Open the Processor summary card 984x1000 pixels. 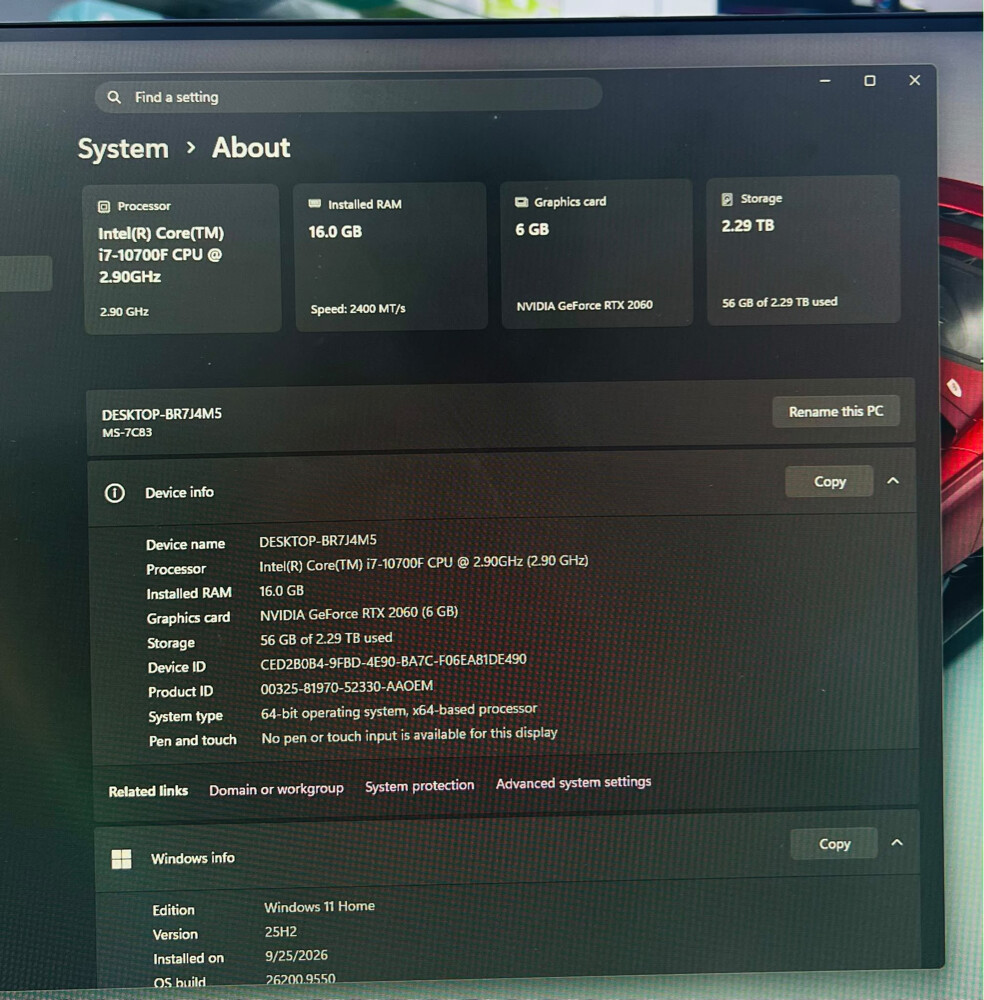pos(182,258)
